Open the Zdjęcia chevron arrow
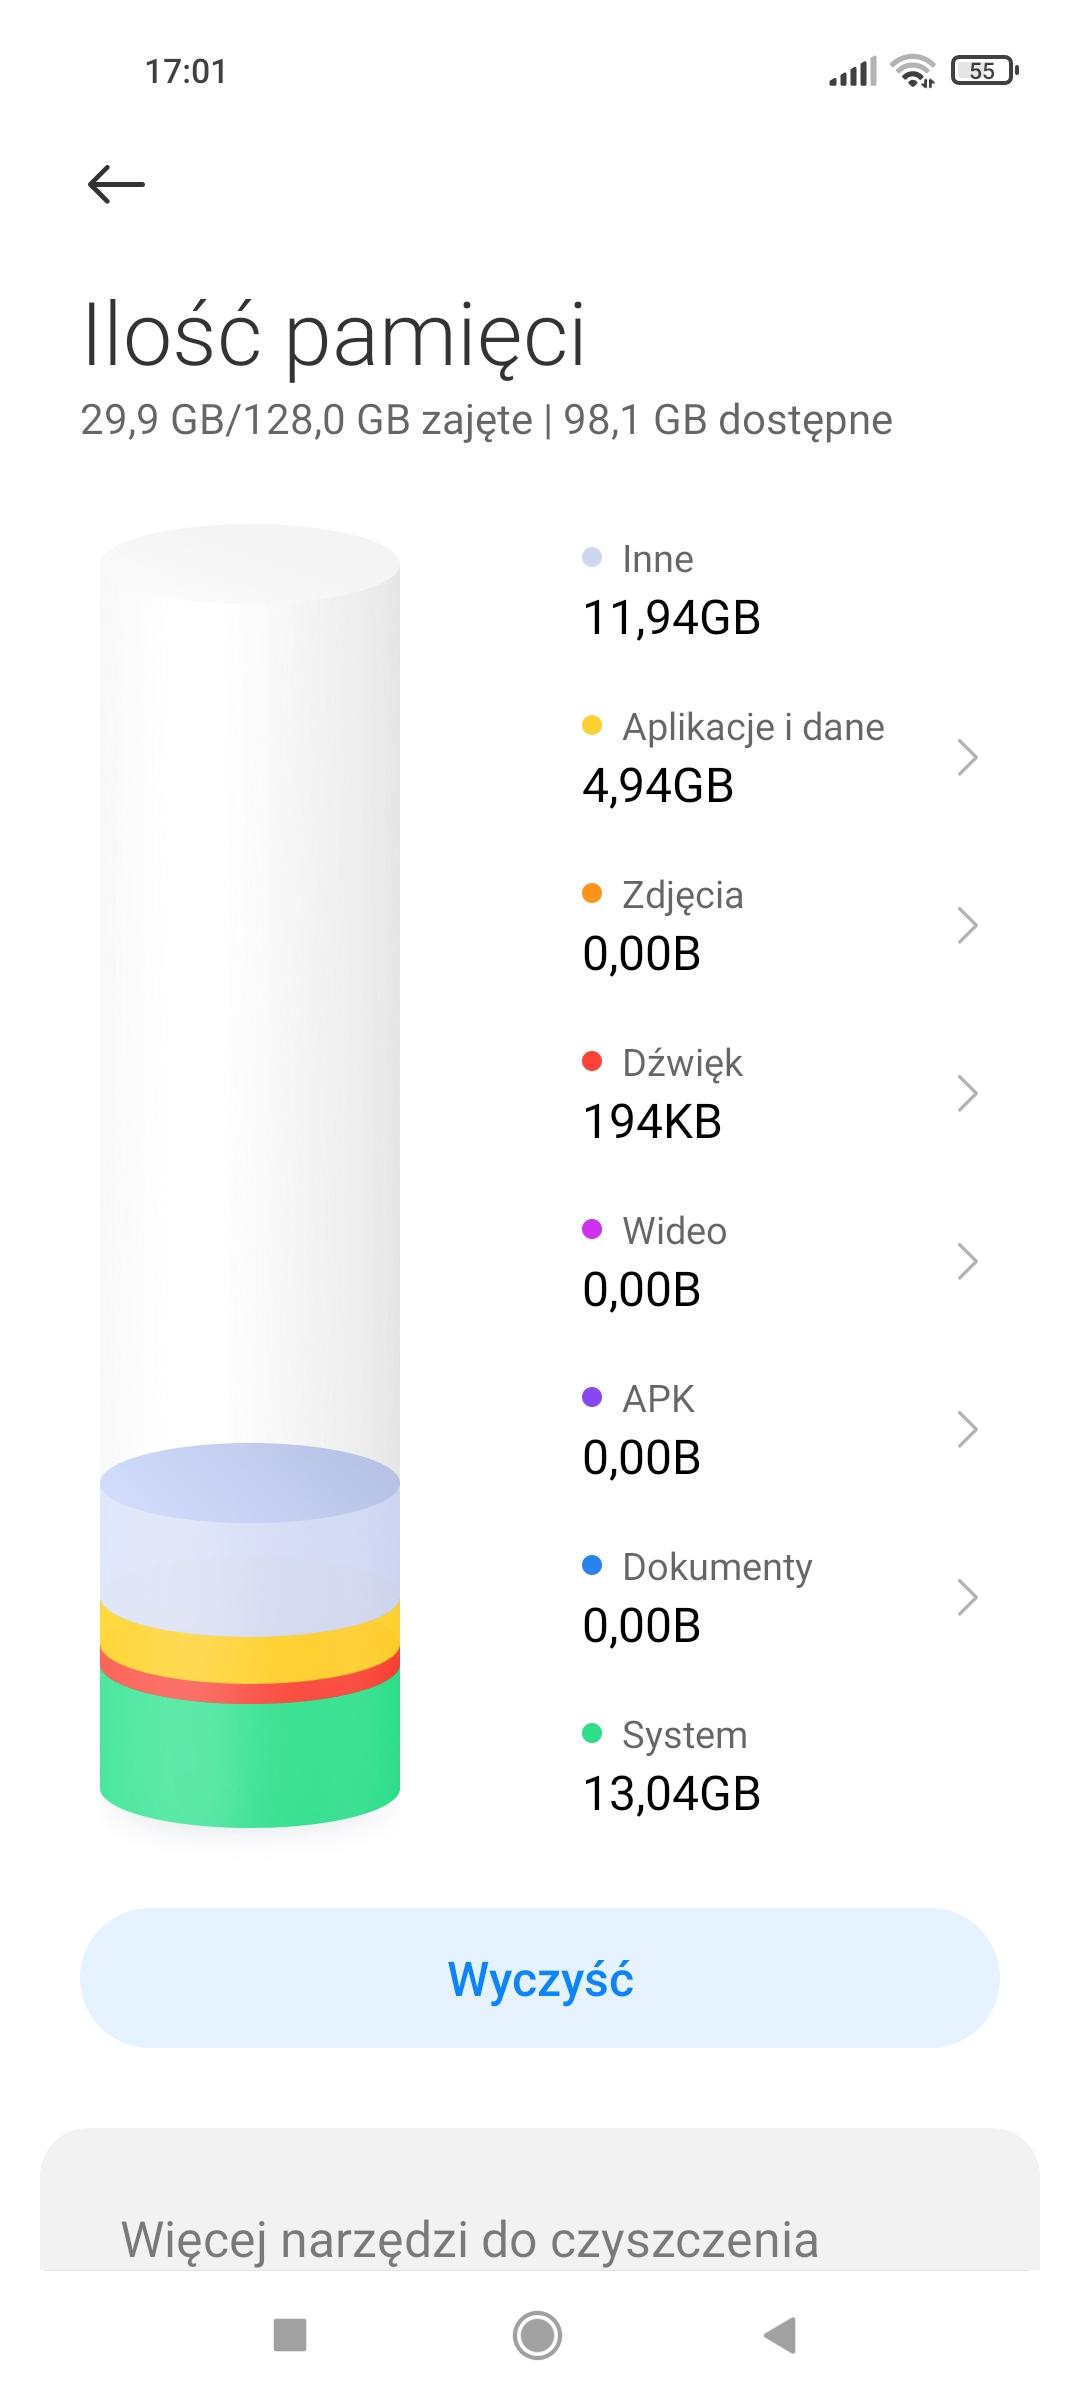 966,925
